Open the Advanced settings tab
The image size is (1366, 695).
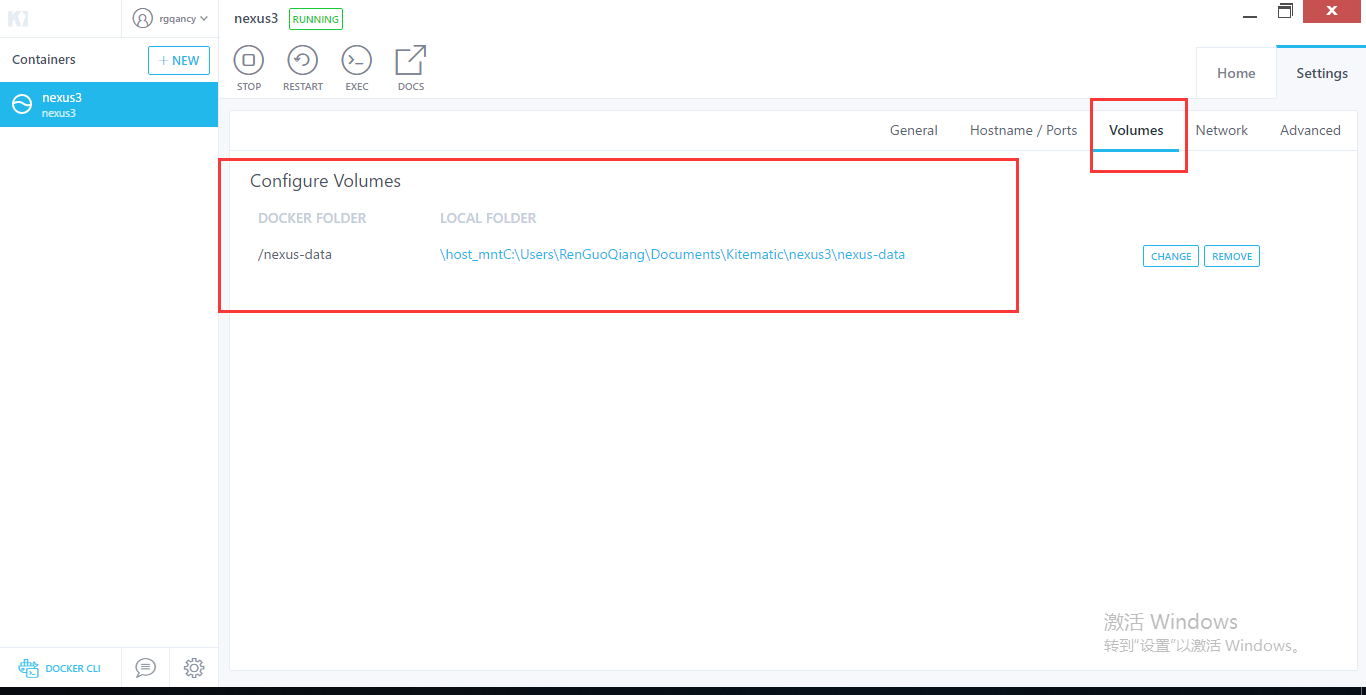point(1310,130)
